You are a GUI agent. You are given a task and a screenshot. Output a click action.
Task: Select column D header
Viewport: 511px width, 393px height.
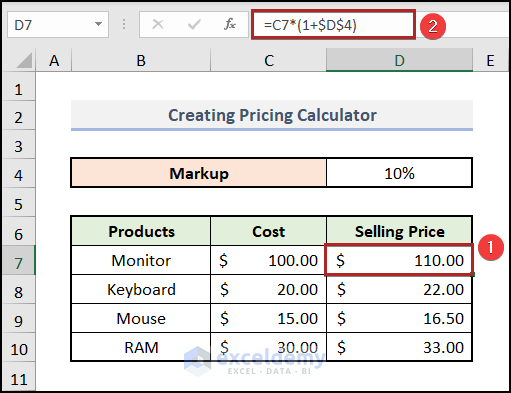coord(399,60)
